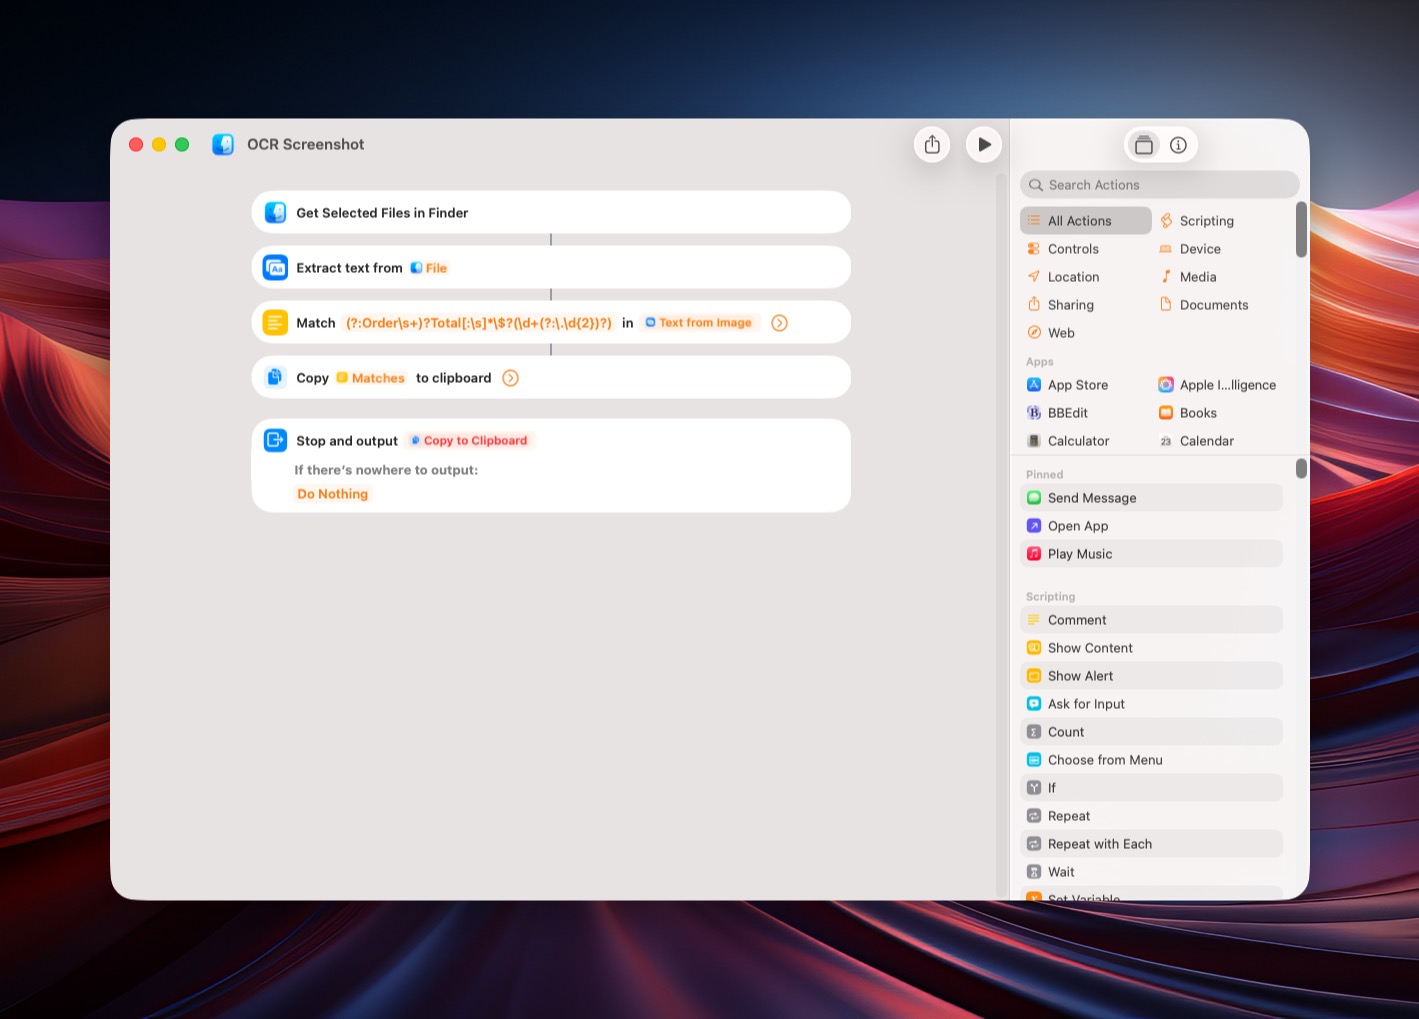Click the Get Selected Files Finder icon

click(275, 213)
